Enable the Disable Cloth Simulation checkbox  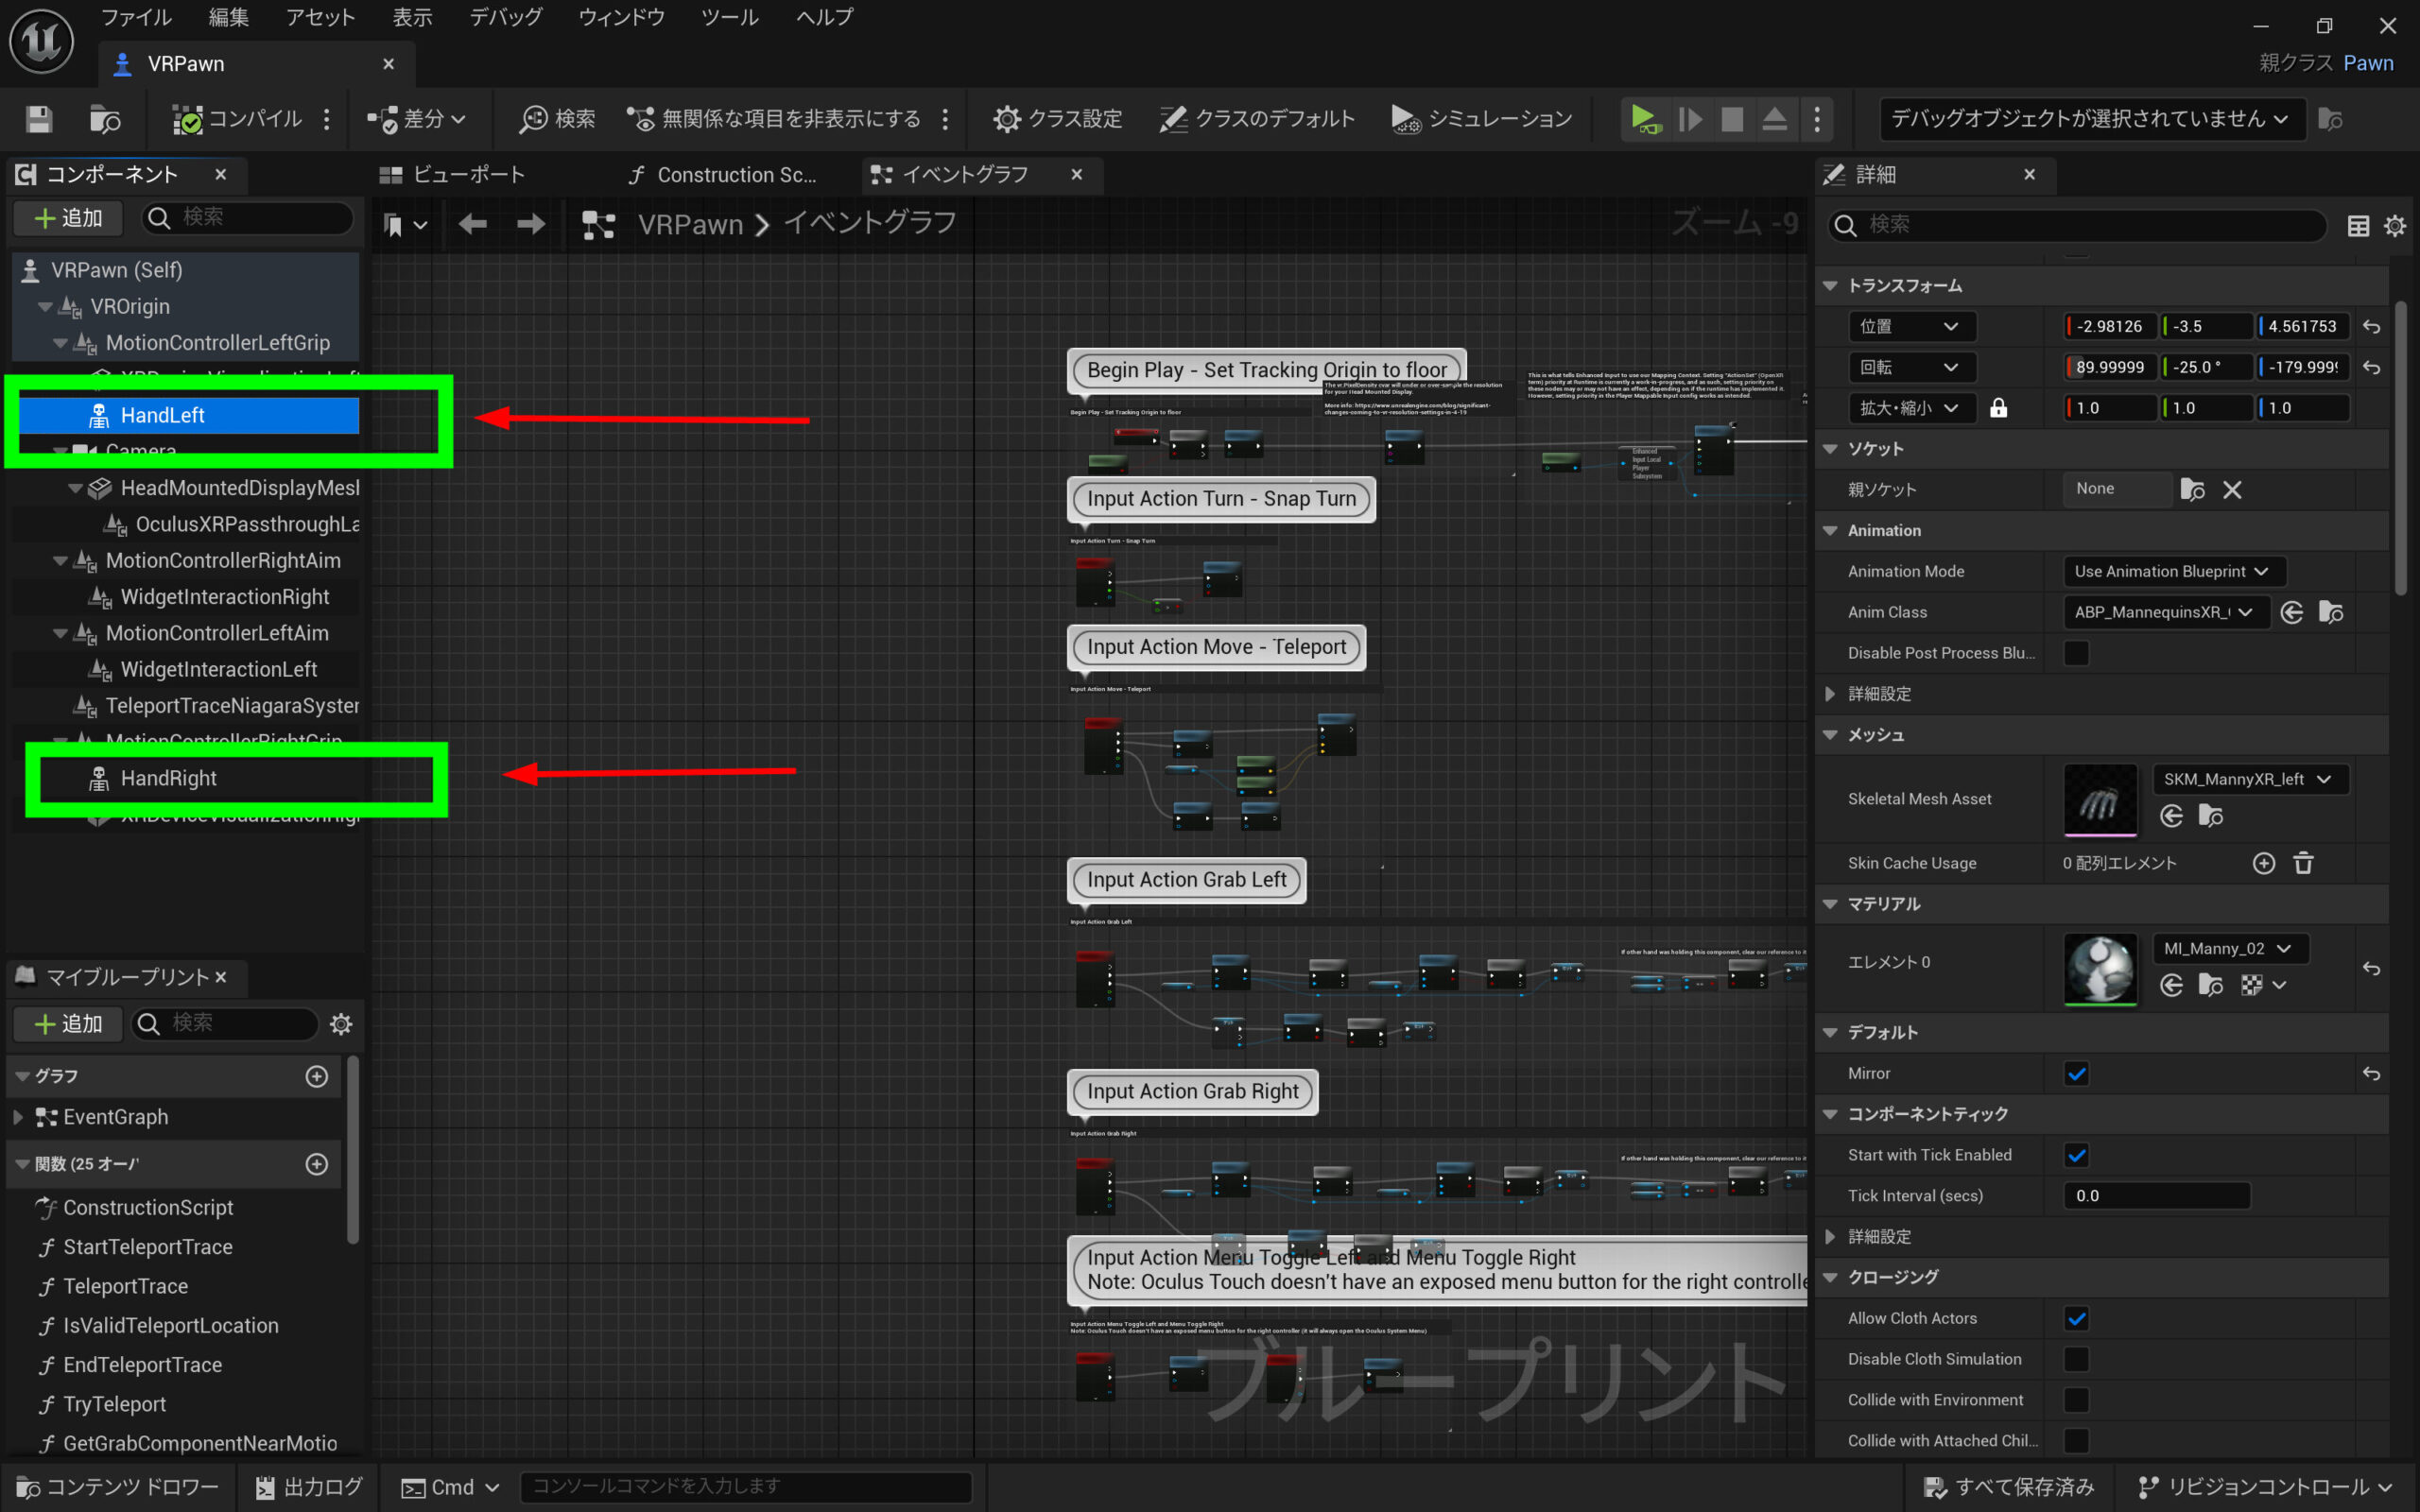(x=2076, y=1359)
